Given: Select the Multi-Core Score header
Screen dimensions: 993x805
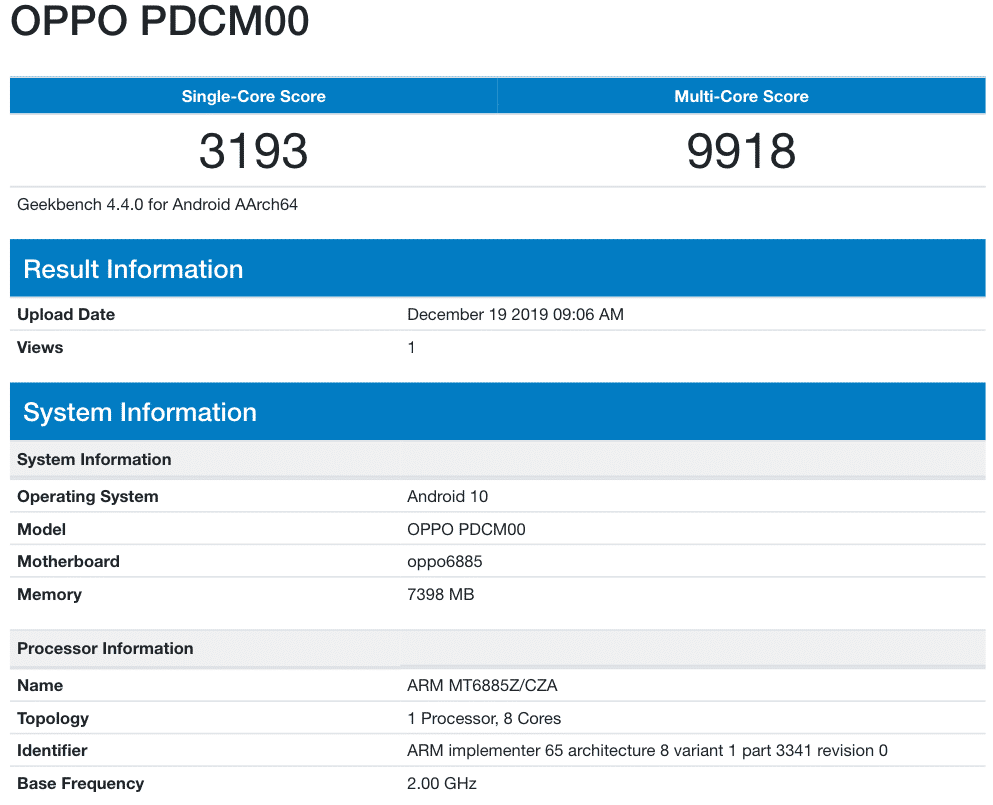Looking at the screenshot, I should [x=741, y=97].
